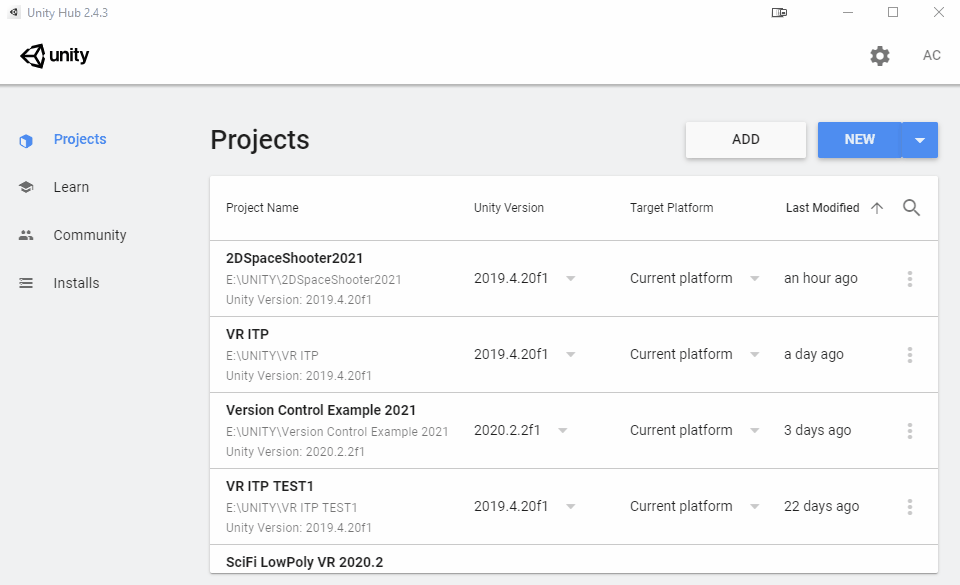Open the version dropdown for Version Control Example 2021
The height and width of the screenshot is (585, 960).
[x=562, y=431]
